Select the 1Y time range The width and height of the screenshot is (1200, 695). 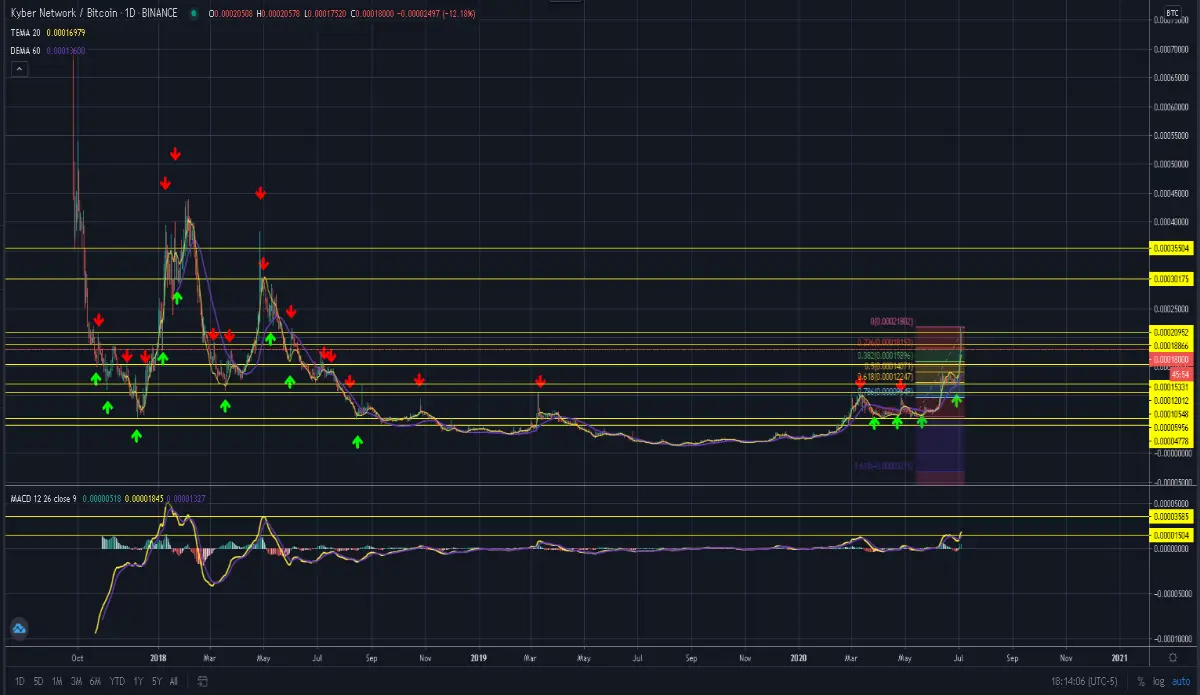click(138, 682)
